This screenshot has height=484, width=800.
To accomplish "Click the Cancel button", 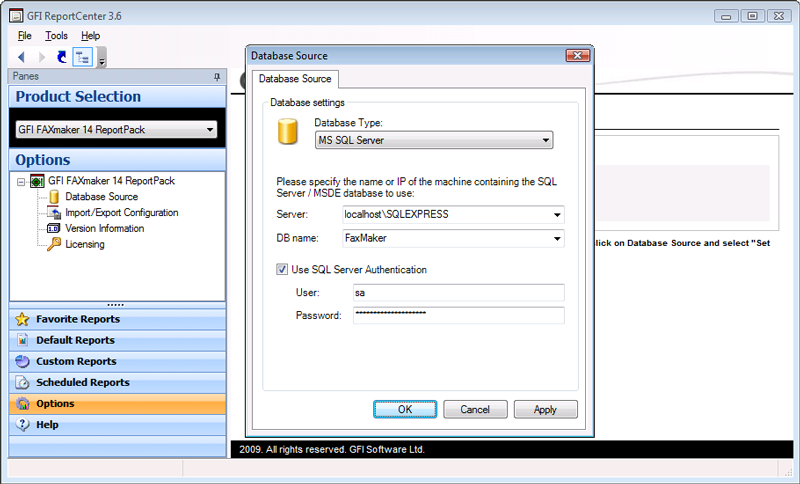I will pyautogui.click(x=475, y=410).
